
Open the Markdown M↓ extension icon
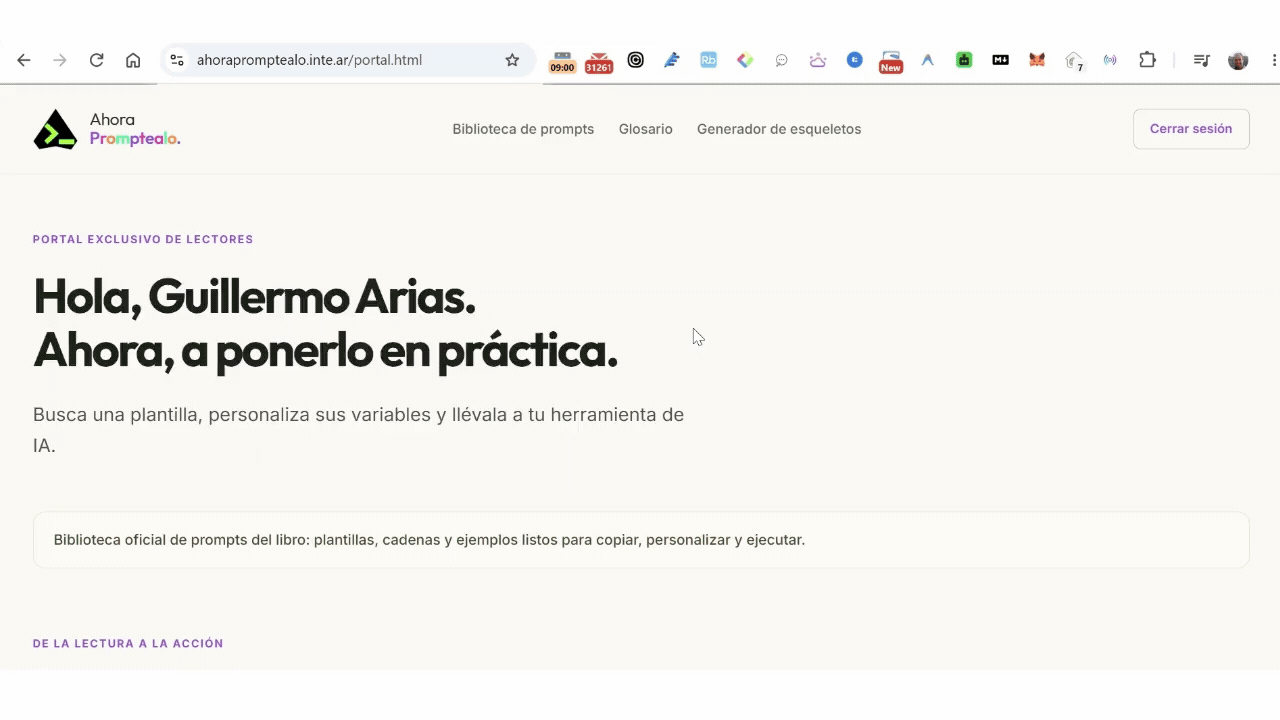click(1000, 60)
